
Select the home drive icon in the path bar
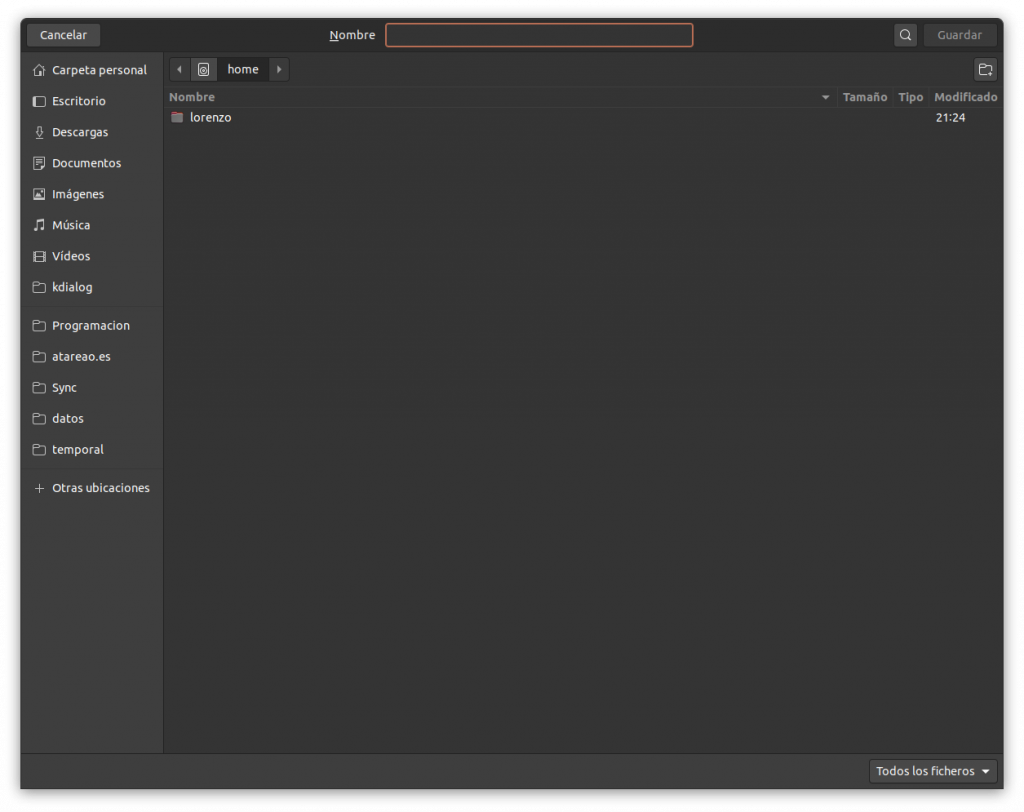click(204, 69)
